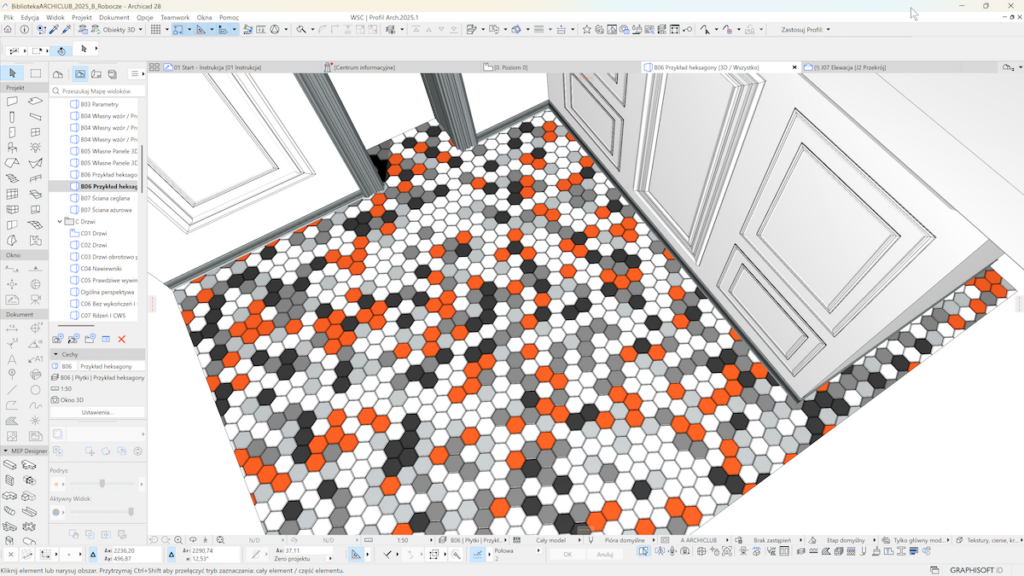Viewport: 1024px width, 576px height.
Task: Open Publisher sets in the Navigator
Action: tap(112, 74)
